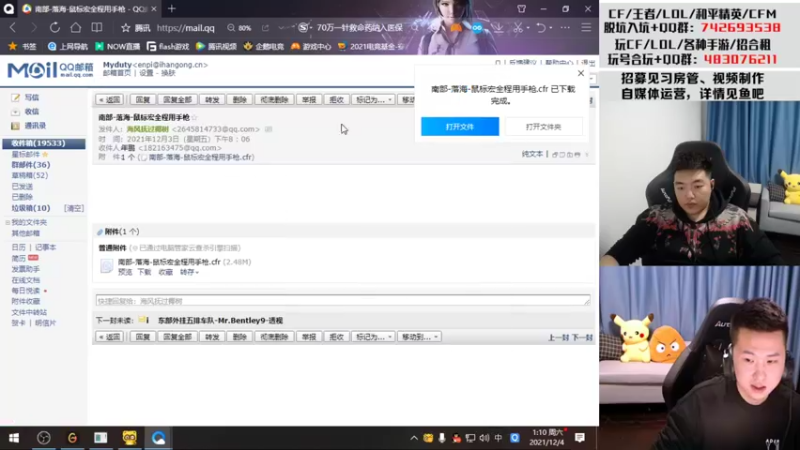Open the 草稿箱(52) drafts folder
Screen dimensions: 800x450
coord(30,175)
